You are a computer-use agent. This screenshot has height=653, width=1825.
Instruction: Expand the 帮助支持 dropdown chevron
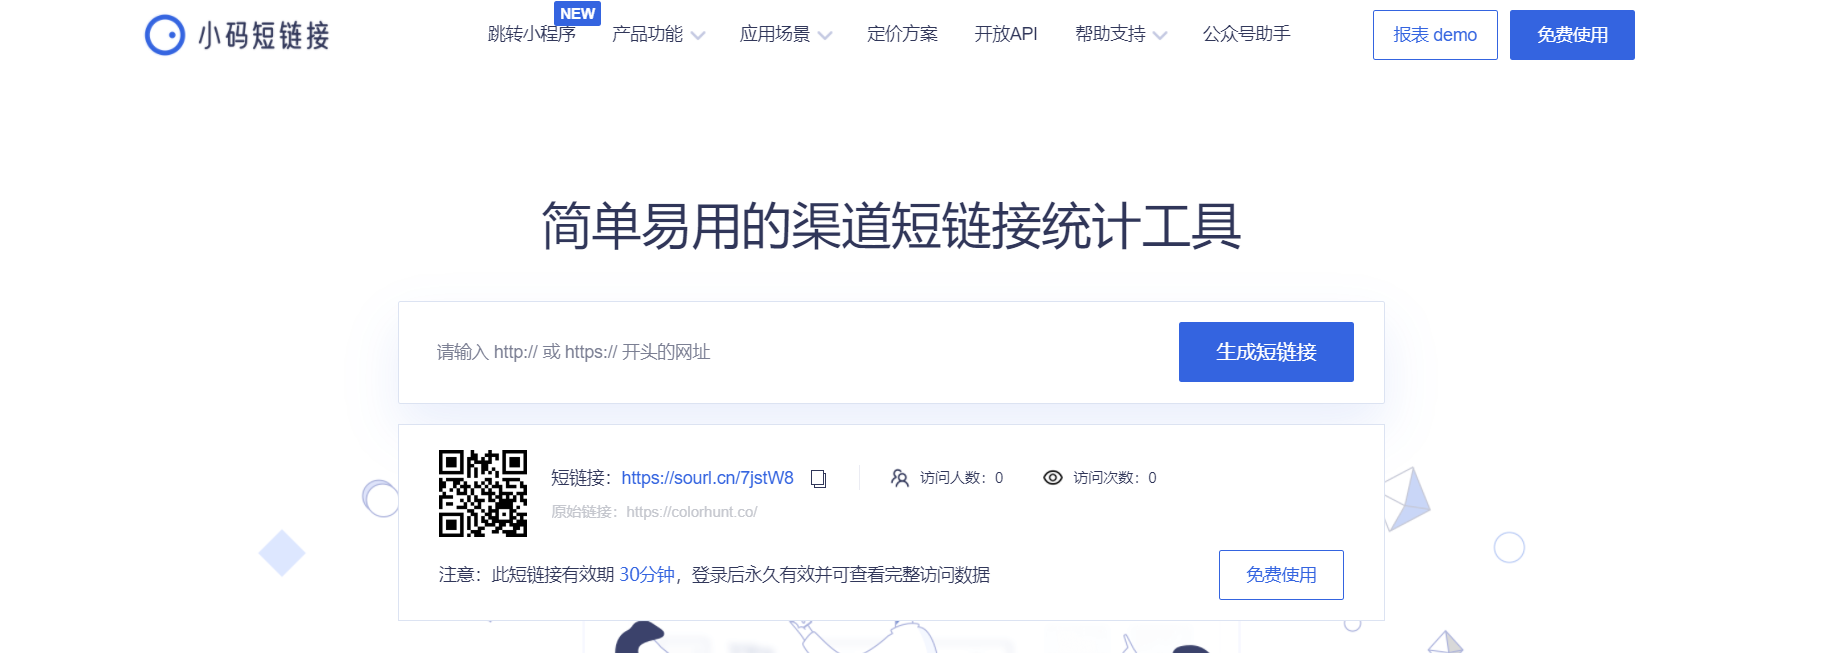pyautogui.click(x=1160, y=36)
